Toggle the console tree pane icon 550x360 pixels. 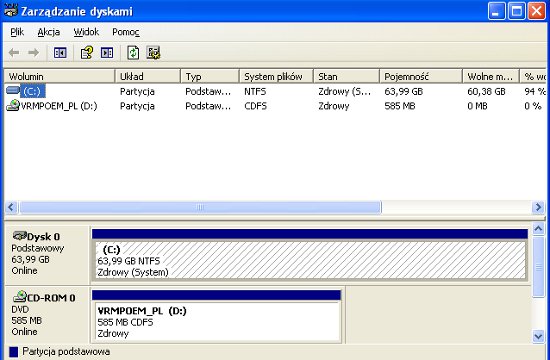60,53
